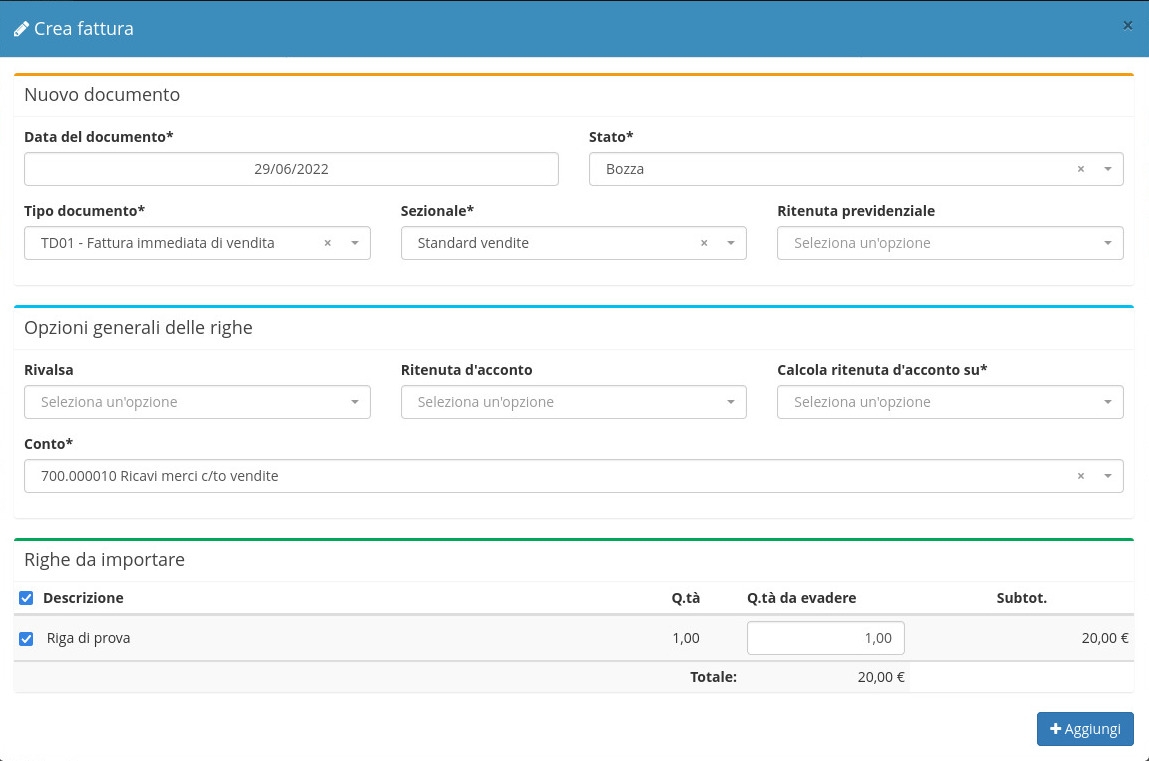Toggle the select-all Descrizione checkbox

pyautogui.click(x=26, y=598)
